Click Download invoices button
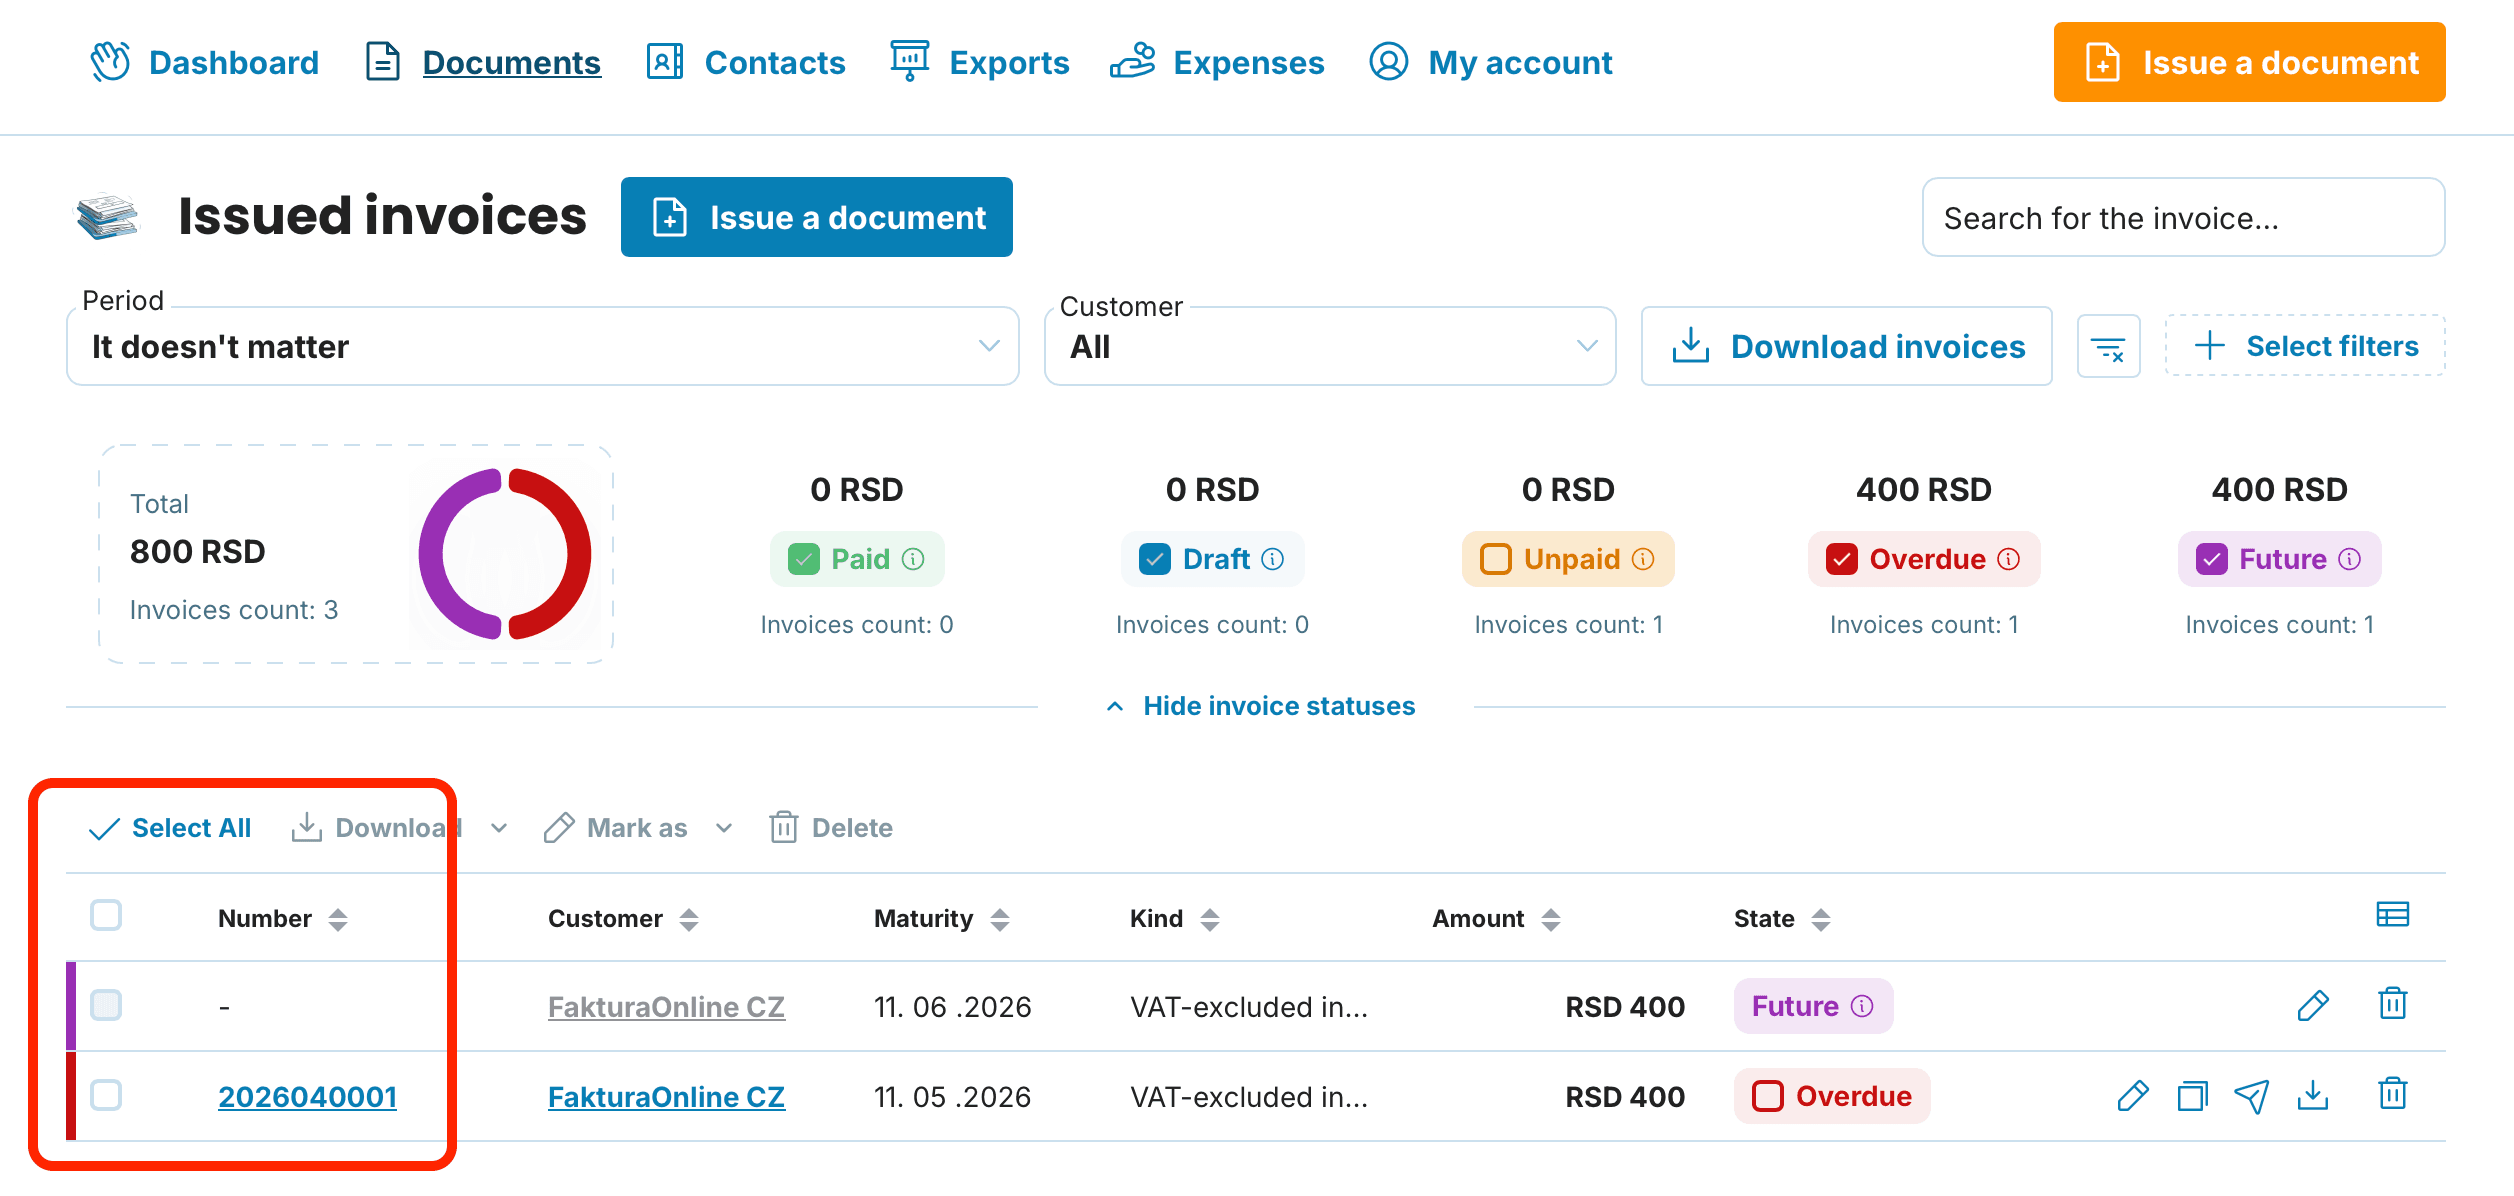2514x1196 pixels. [x=1846, y=346]
